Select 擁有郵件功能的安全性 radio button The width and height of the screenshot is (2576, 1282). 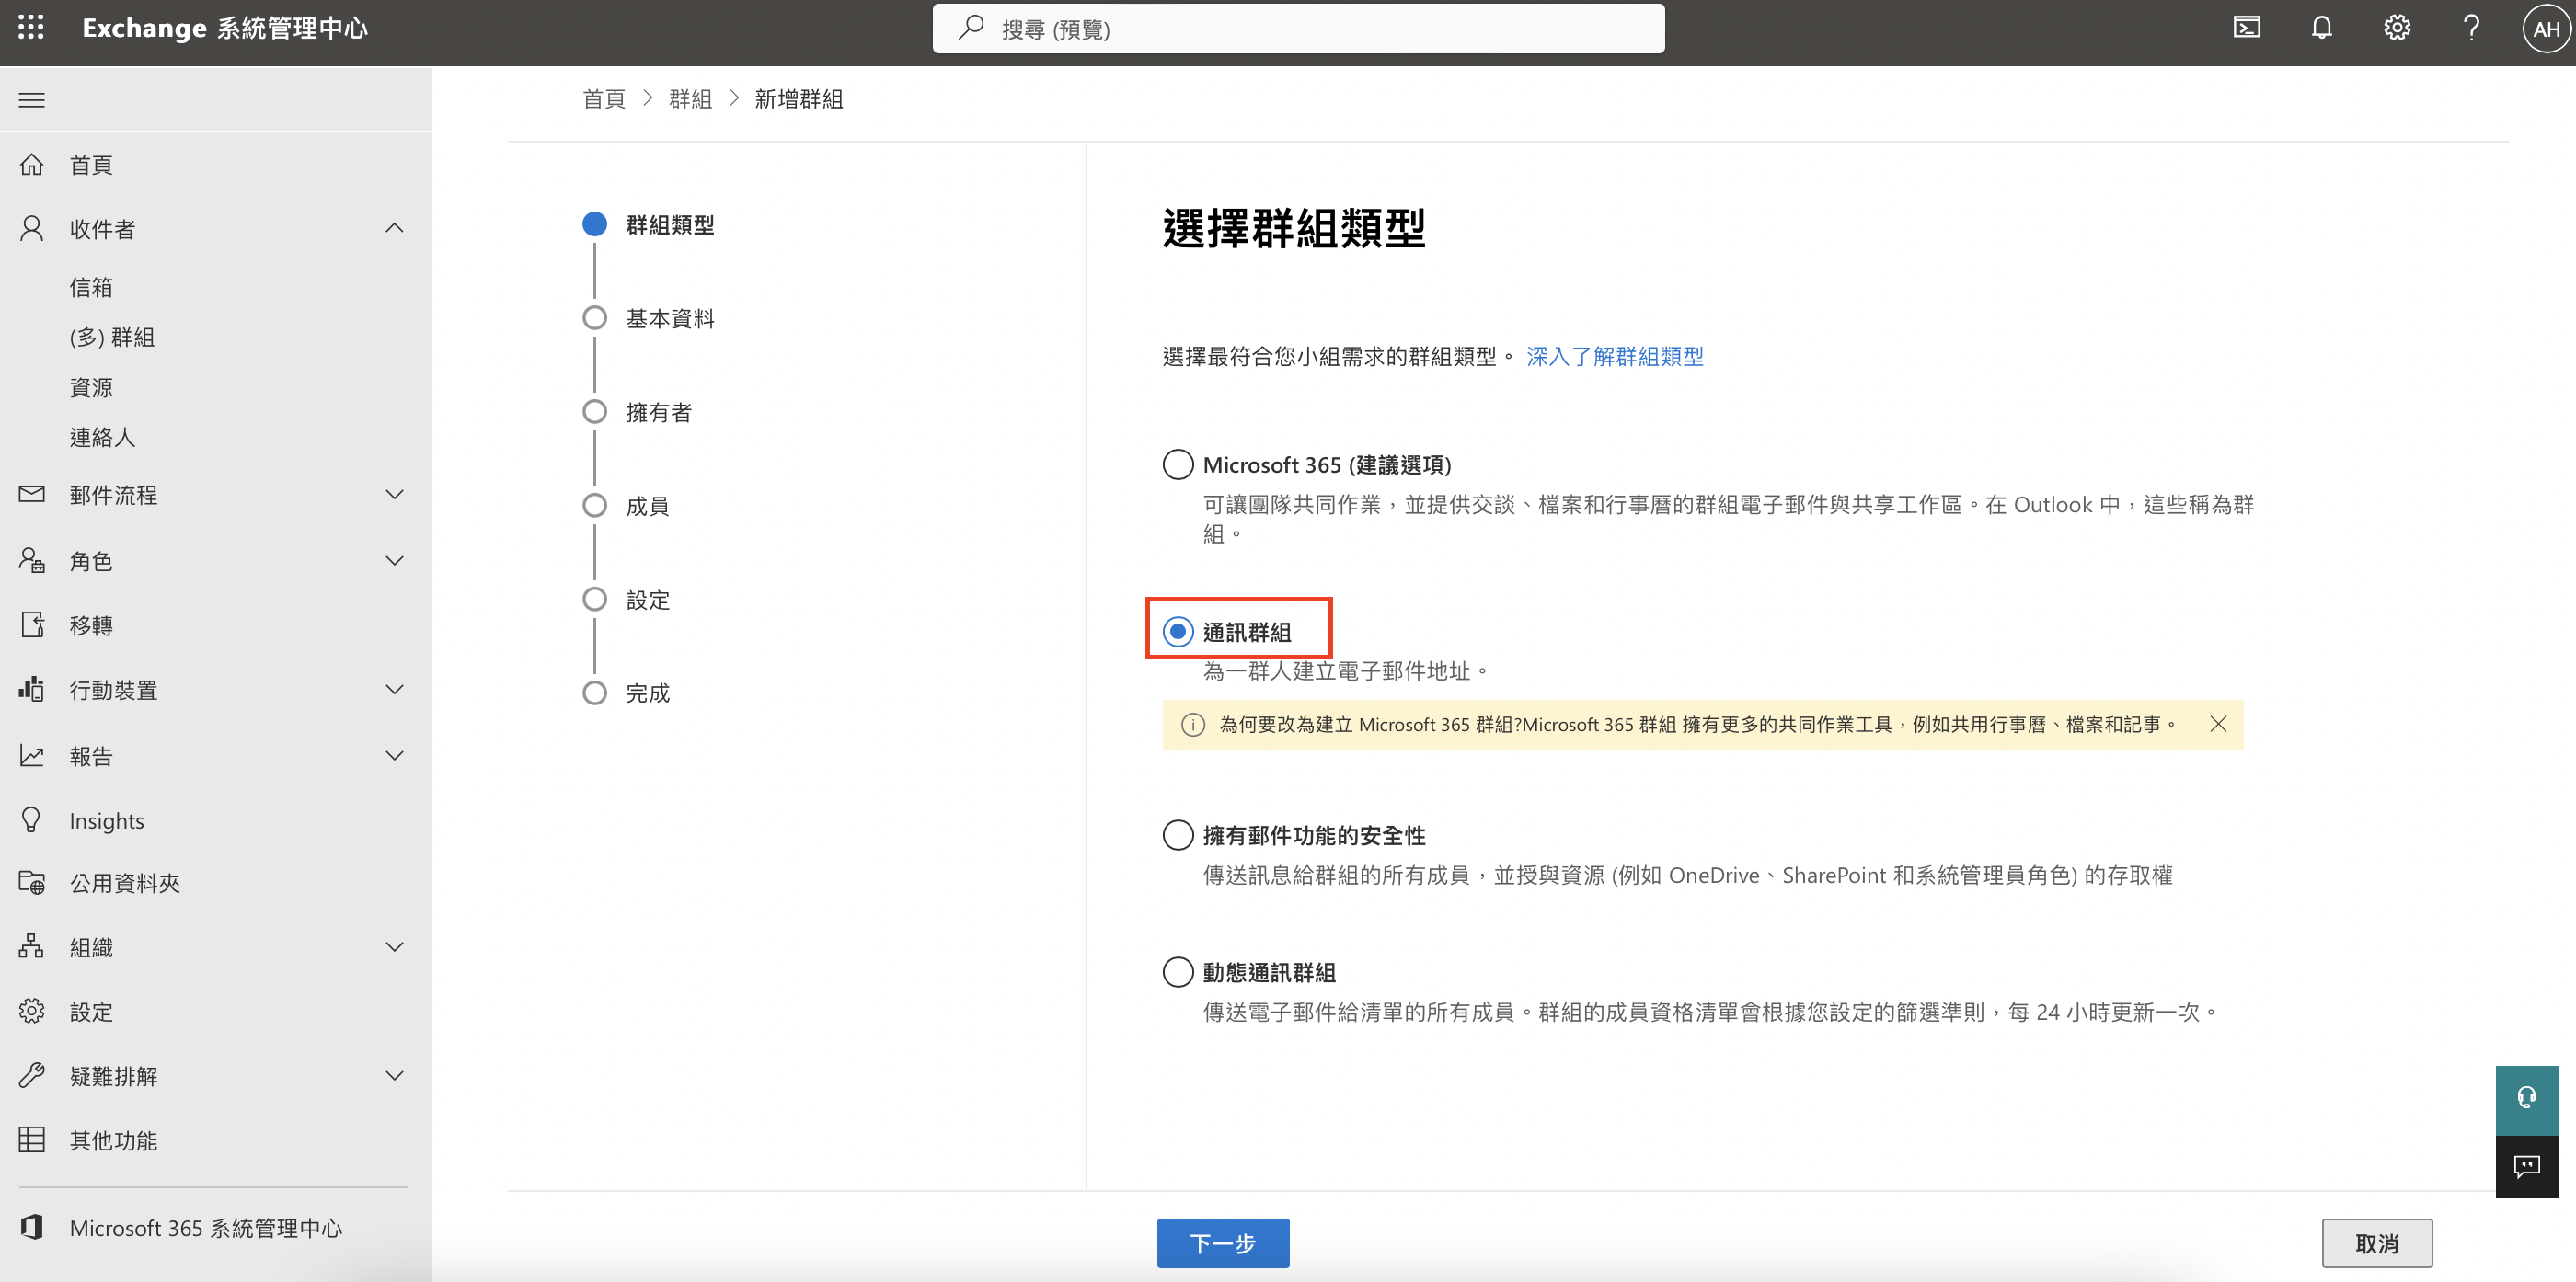(x=1178, y=835)
